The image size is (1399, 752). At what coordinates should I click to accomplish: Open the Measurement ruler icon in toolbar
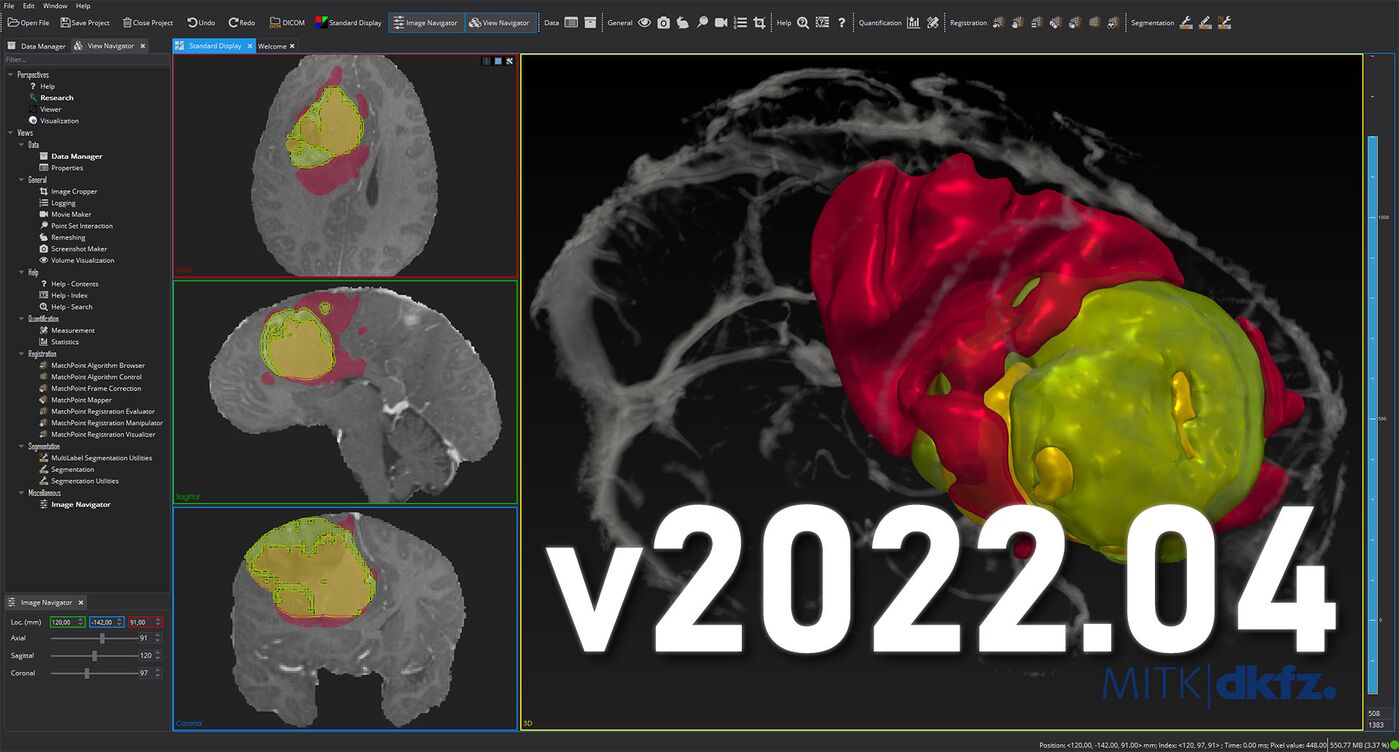click(932, 22)
